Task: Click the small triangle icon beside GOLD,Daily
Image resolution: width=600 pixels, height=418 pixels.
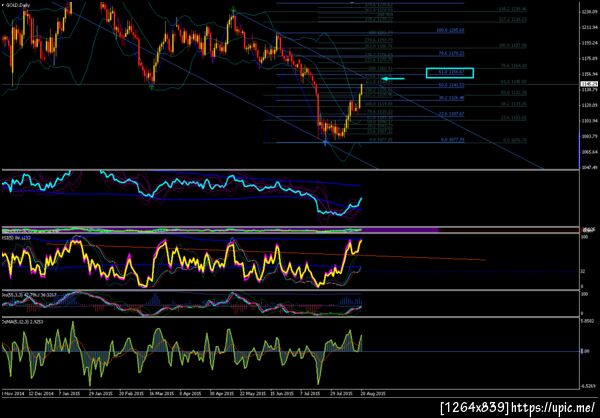Action: tap(3, 3)
